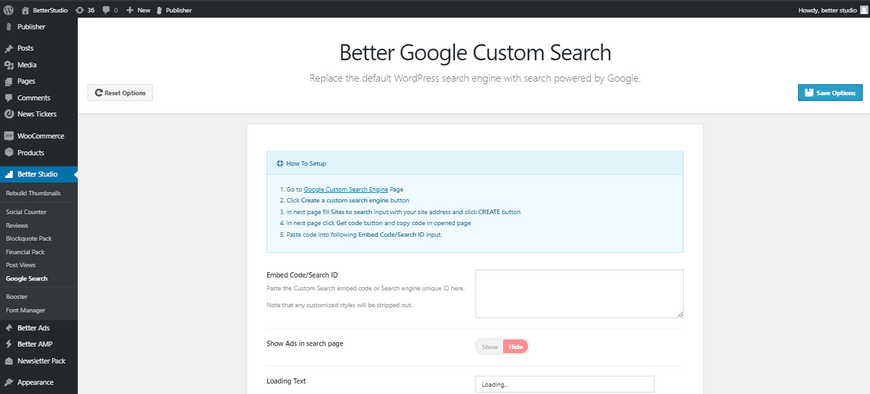This screenshot has height=394, width=870.
Task: Open the Better Studio sidebar menu label
Action: click(x=37, y=174)
